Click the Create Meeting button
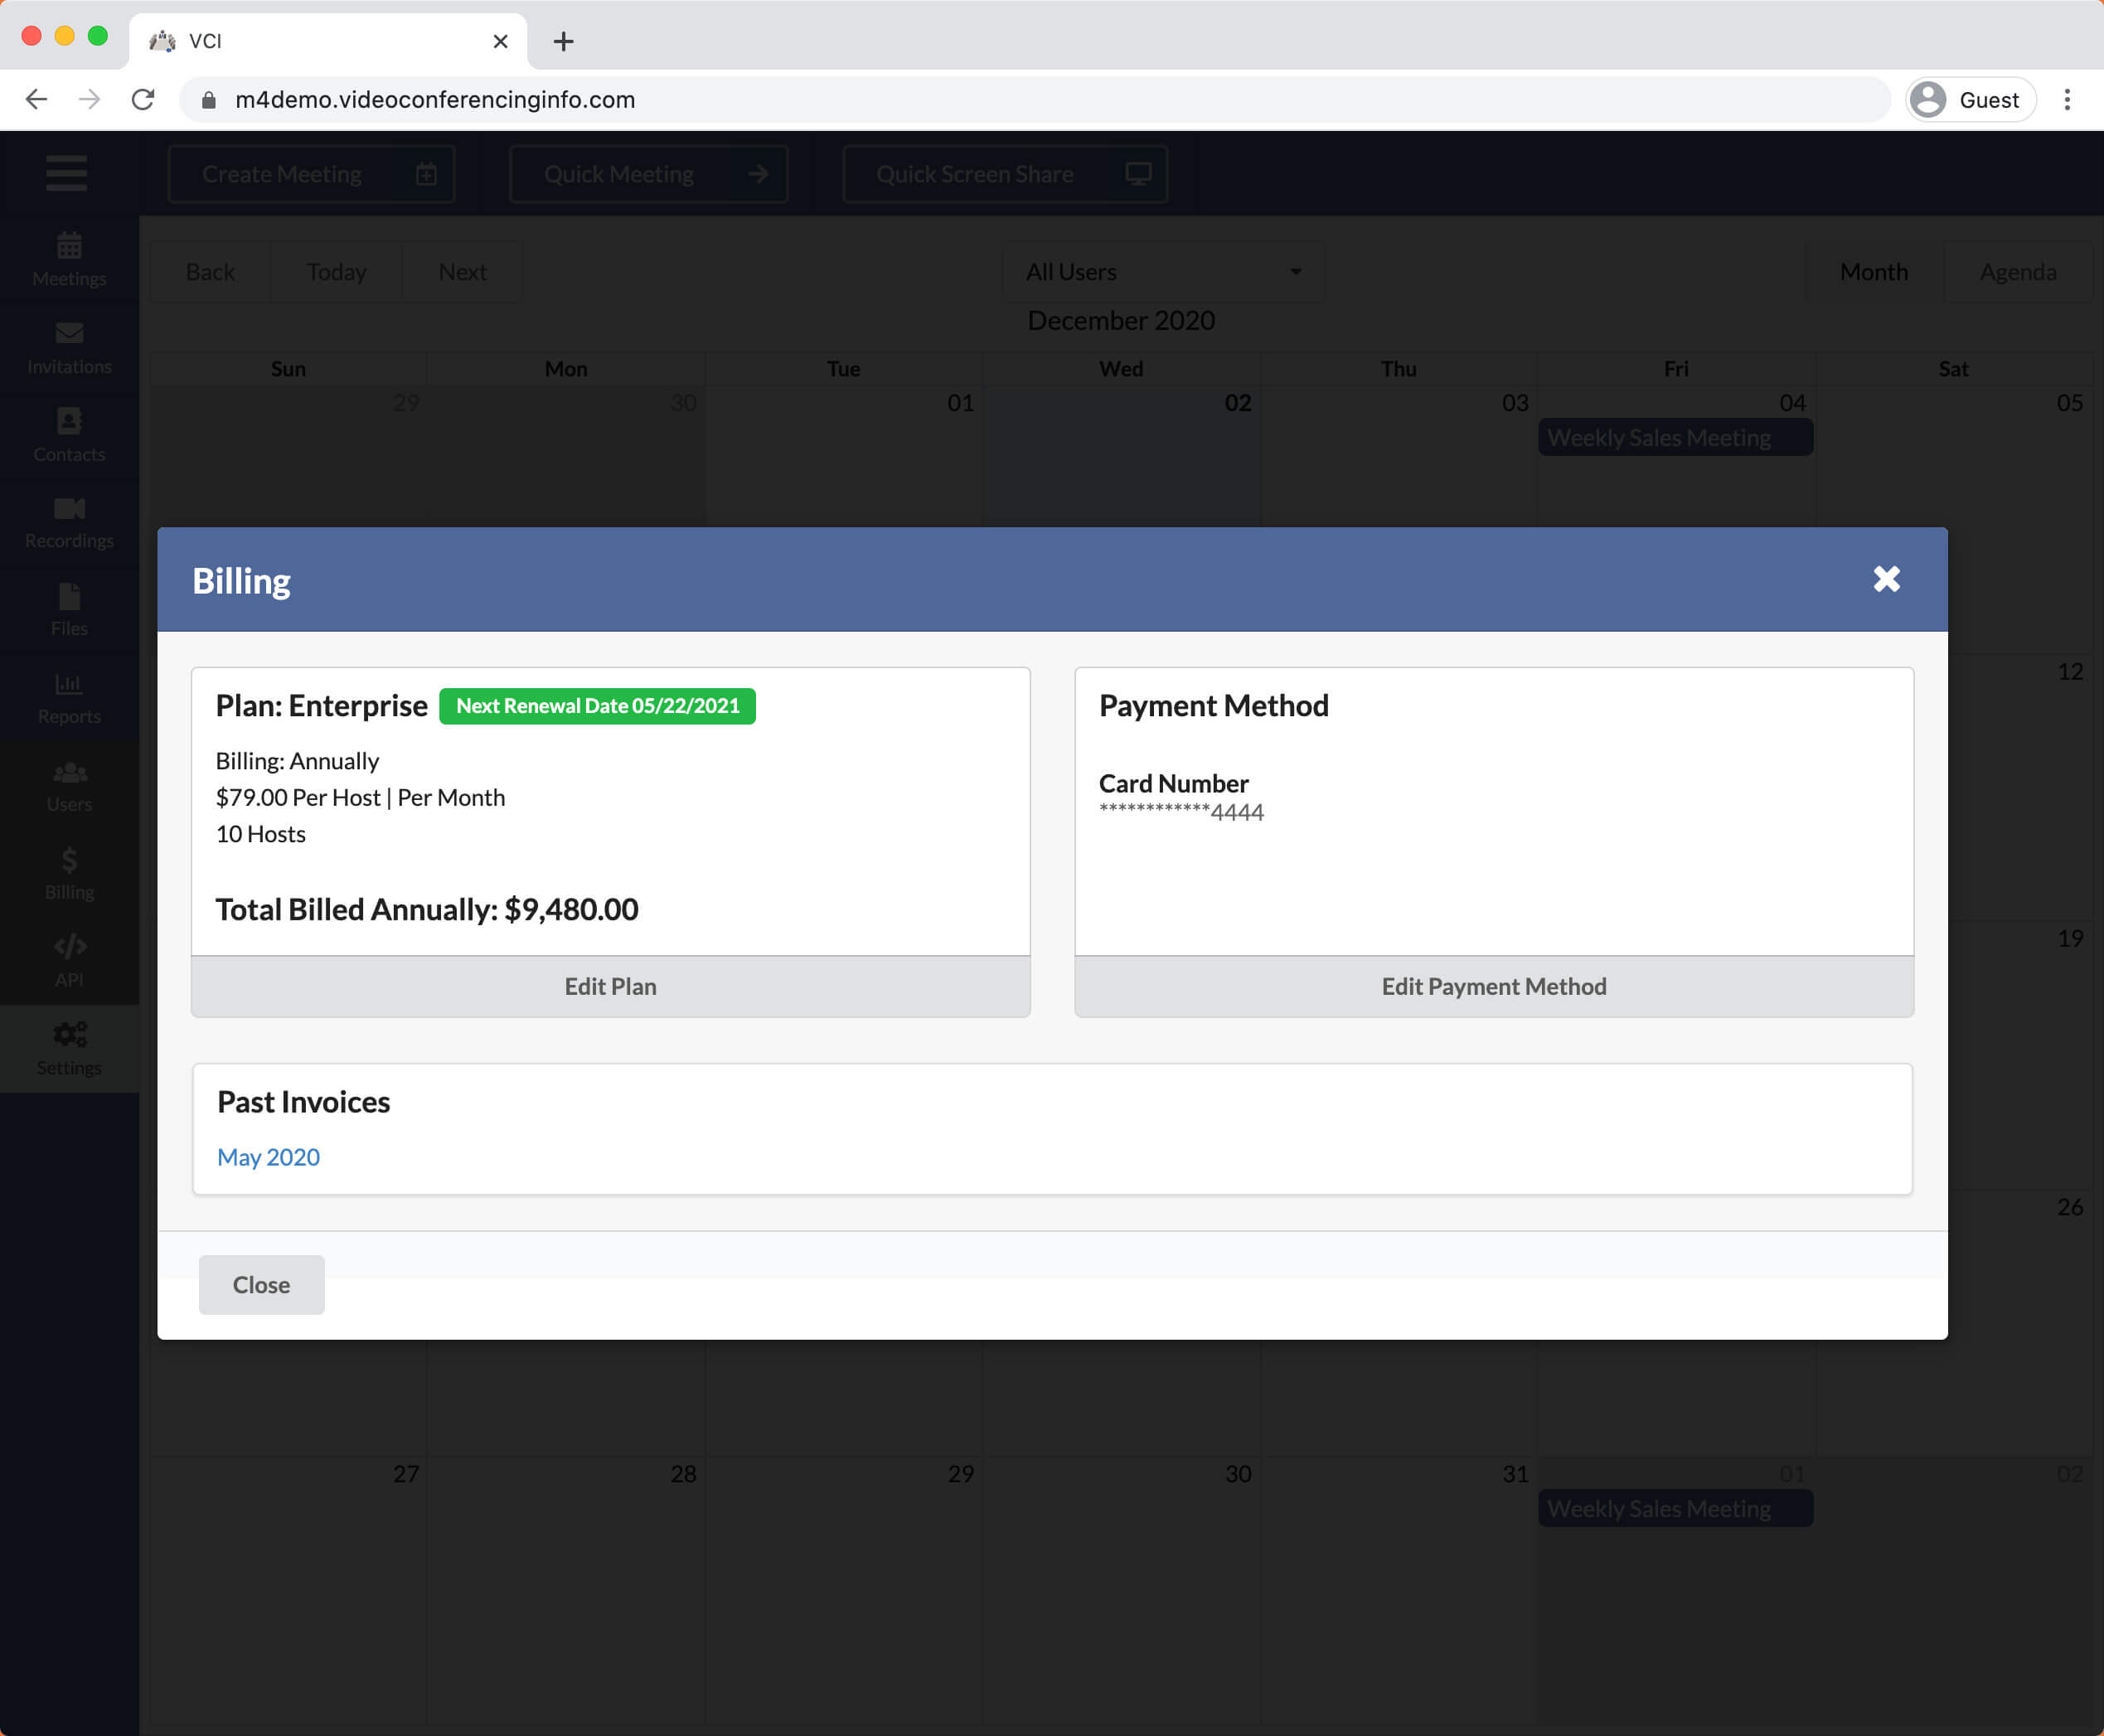 (x=311, y=174)
